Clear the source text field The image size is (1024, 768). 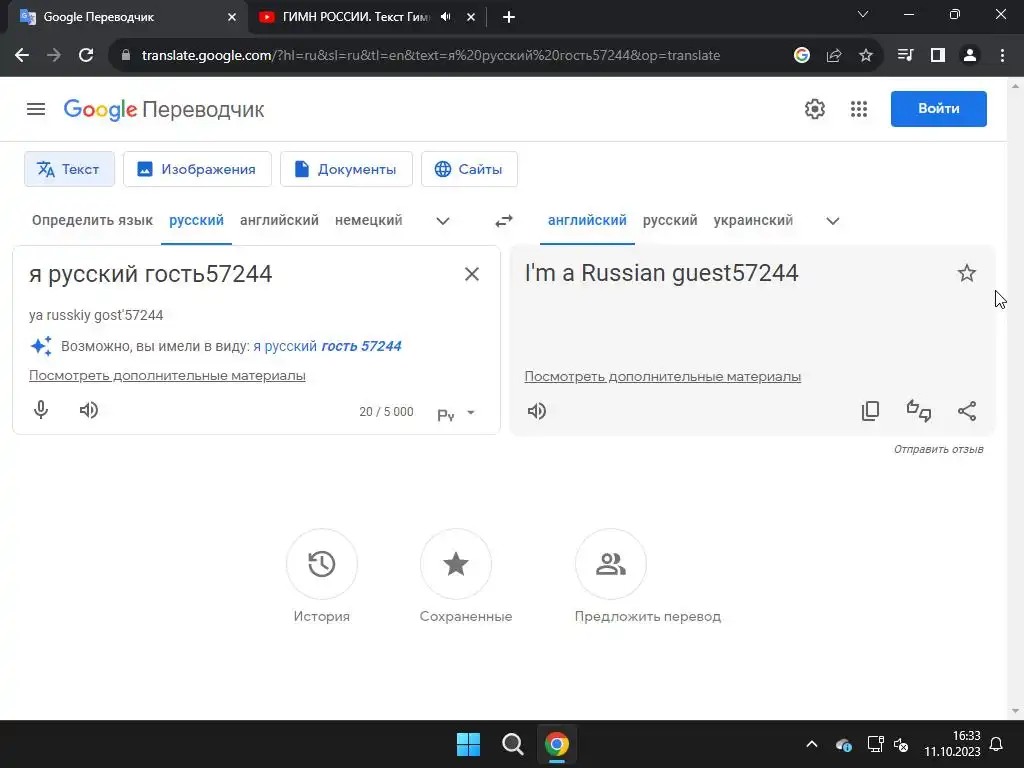coord(472,274)
